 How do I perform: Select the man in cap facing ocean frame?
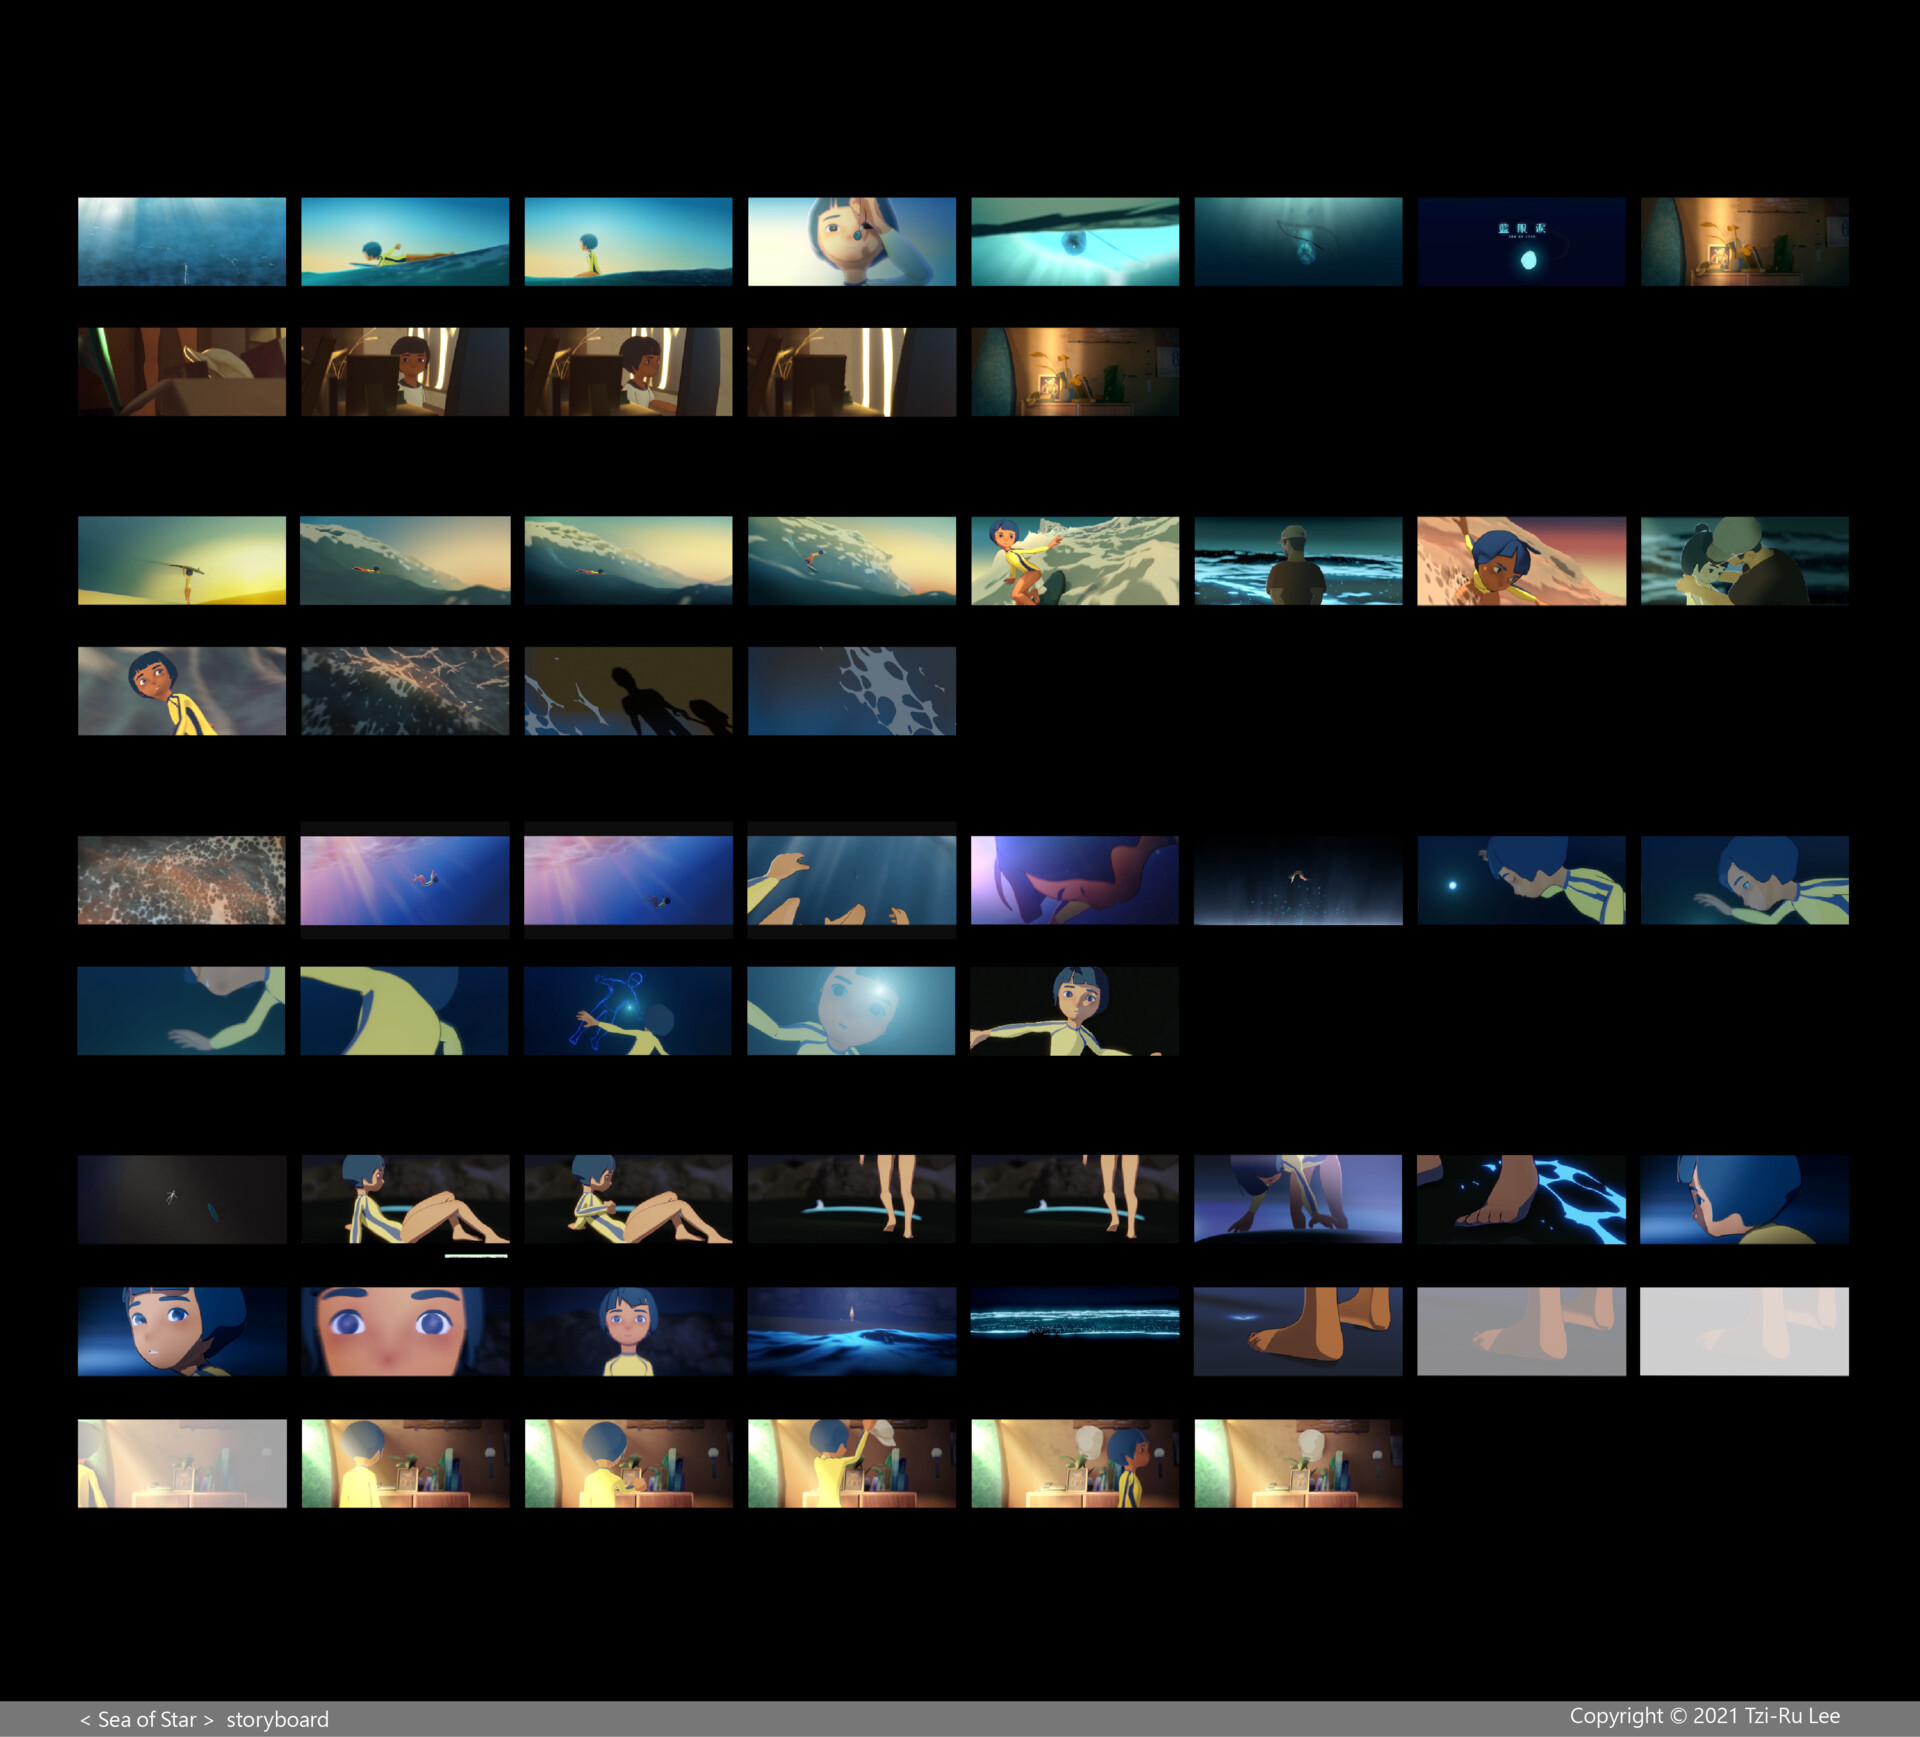point(1297,560)
